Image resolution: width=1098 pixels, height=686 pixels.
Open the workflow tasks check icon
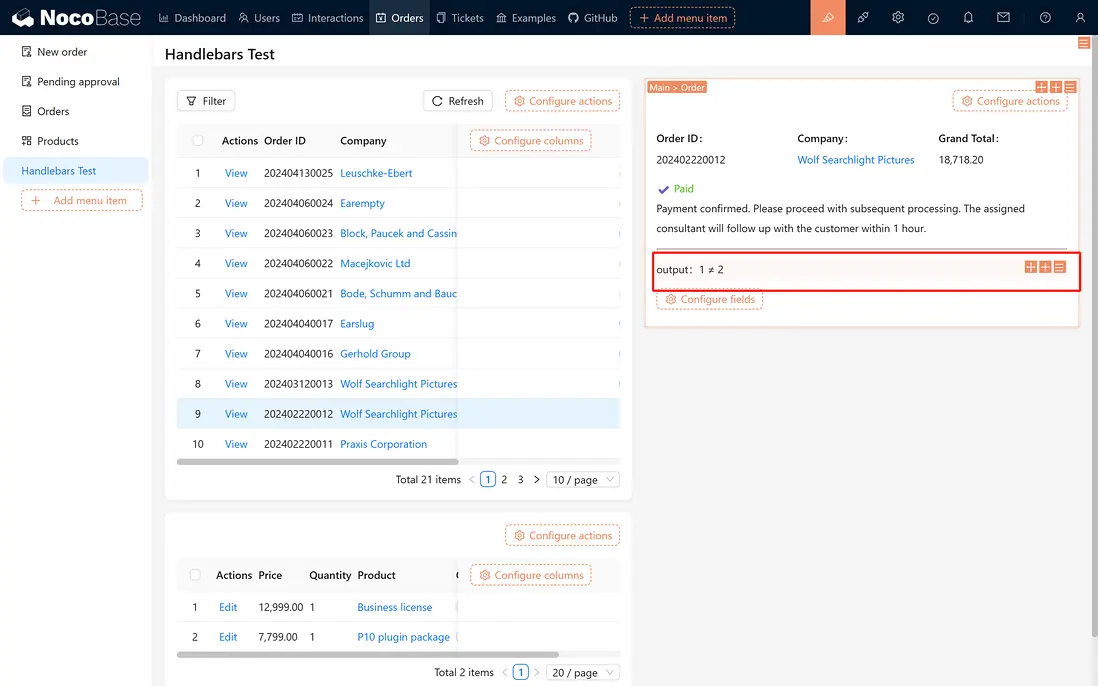click(x=933, y=18)
